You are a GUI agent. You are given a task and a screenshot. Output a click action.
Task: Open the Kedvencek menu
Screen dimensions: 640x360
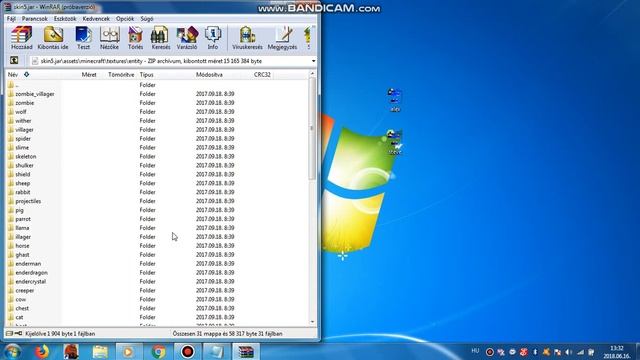tap(96, 19)
